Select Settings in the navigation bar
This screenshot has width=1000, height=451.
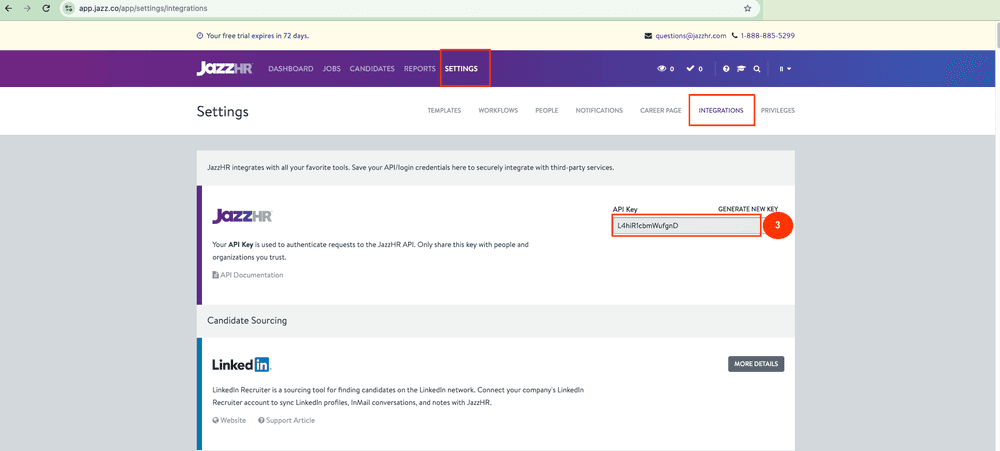click(461, 69)
